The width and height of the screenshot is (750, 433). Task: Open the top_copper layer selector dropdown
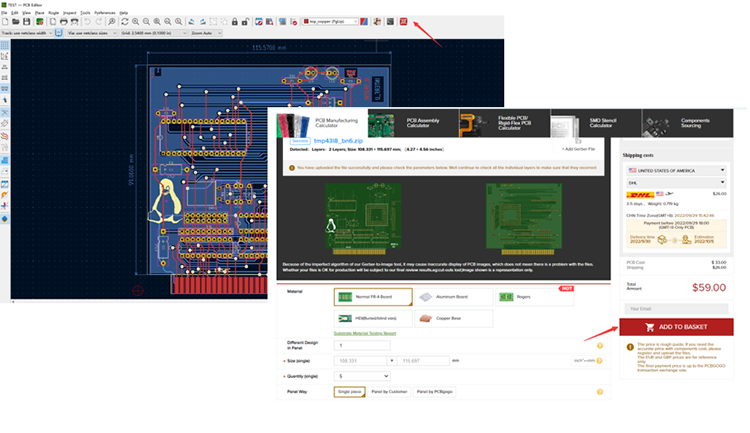click(x=330, y=22)
